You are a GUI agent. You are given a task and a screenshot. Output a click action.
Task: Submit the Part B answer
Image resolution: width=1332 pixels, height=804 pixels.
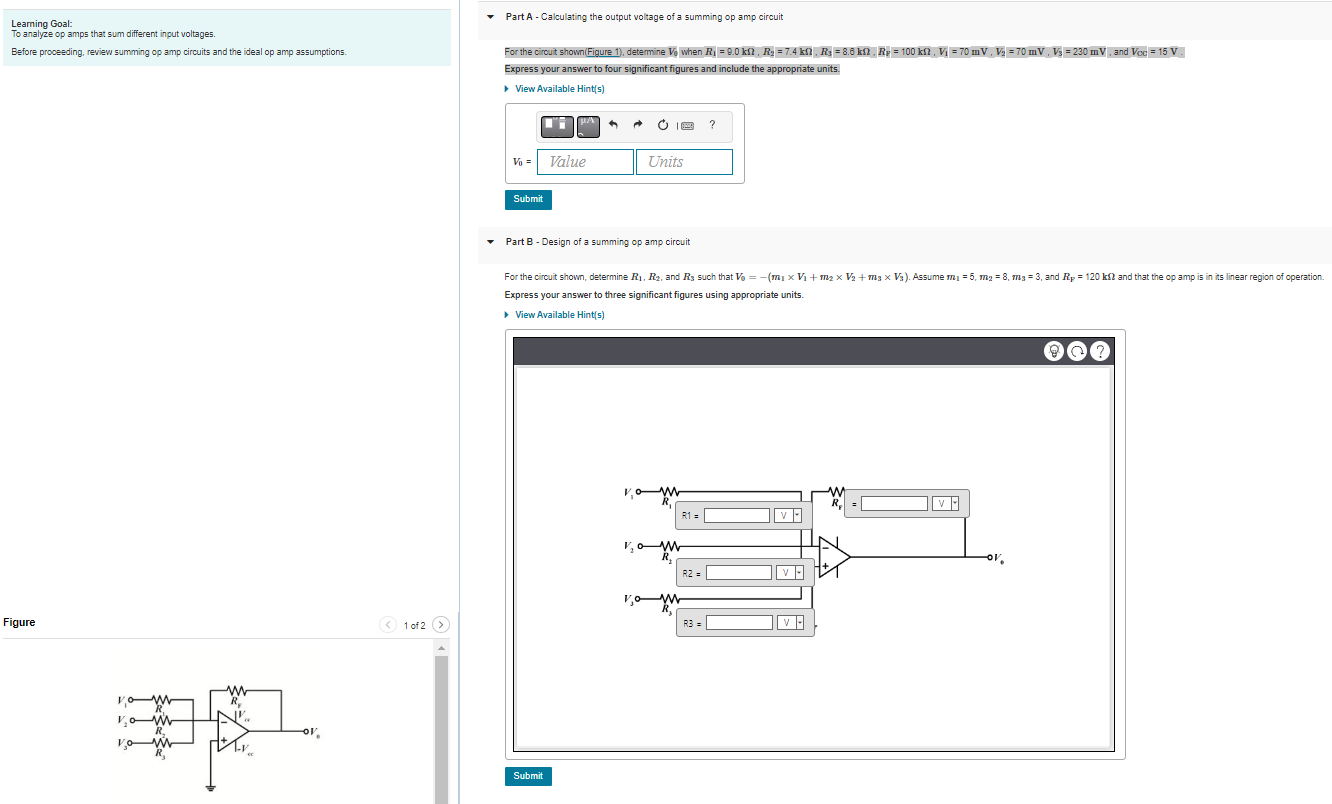(x=528, y=776)
